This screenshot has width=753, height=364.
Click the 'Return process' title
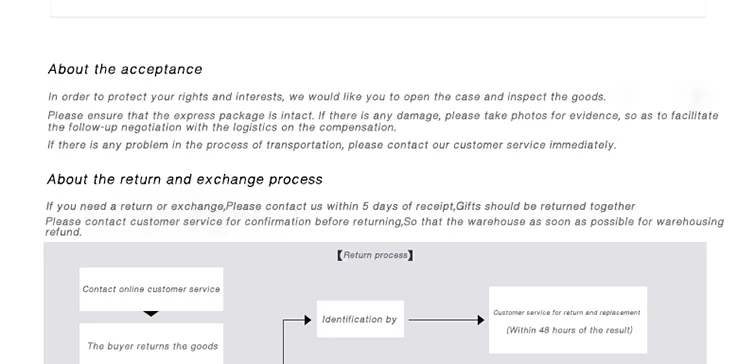375,255
